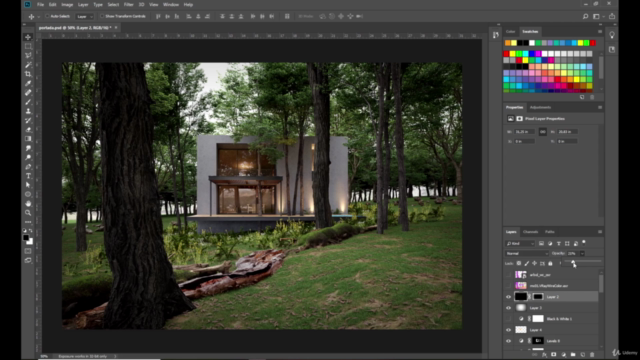Switch to the Adjustments tab

click(x=540, y=107)
